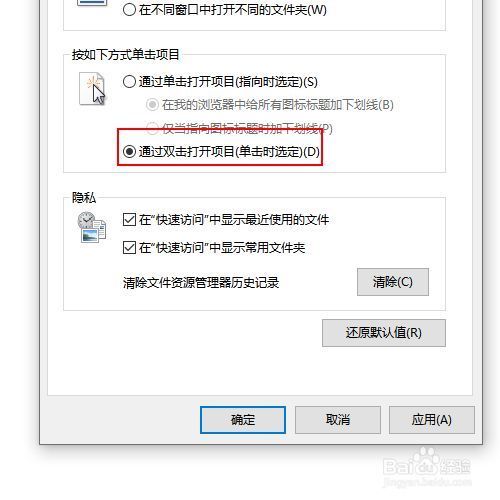This screenshot has height=500, width=500.
Task: Click the jingyan.baidu.com watermark text
Action: (x=427, y=482)
